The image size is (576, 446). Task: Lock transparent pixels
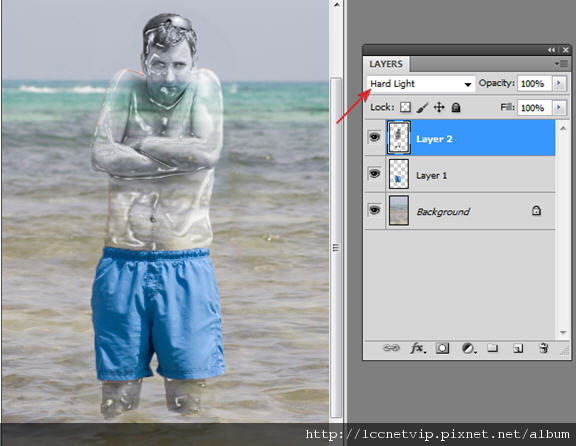pyautogui.click(x=405, y=107)
